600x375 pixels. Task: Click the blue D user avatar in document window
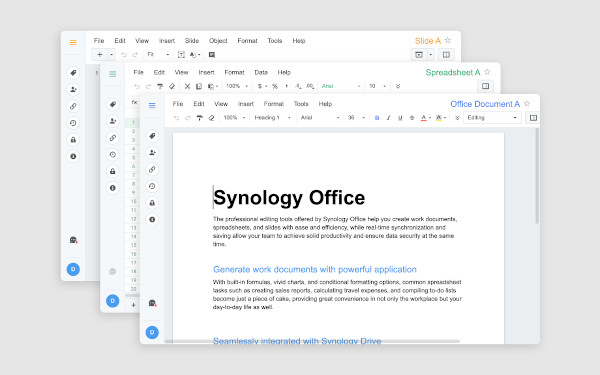pyautogui.click(x=152, y=332)
